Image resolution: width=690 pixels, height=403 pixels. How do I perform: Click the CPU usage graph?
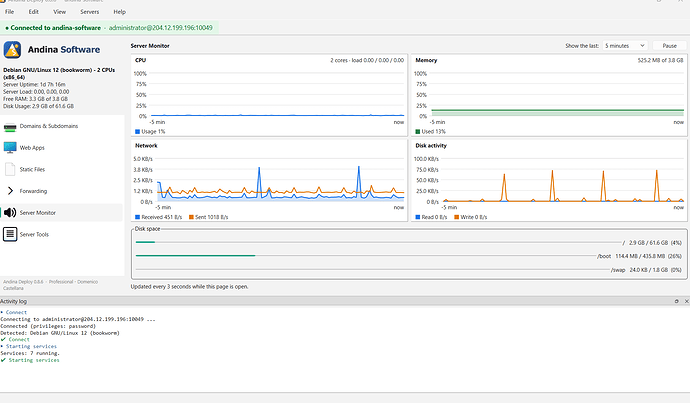click(x=276, y=95)
